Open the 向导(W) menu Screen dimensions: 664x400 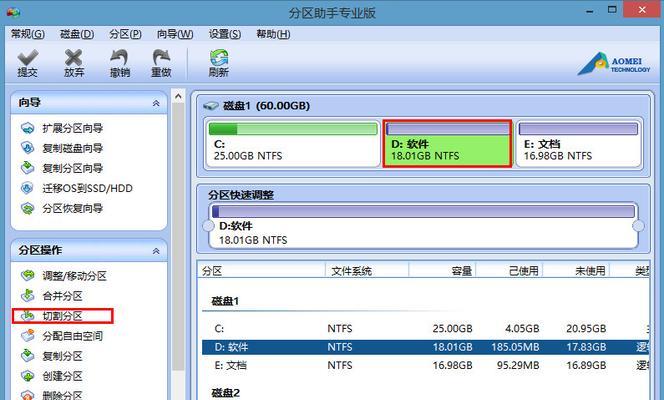(175, 34)
